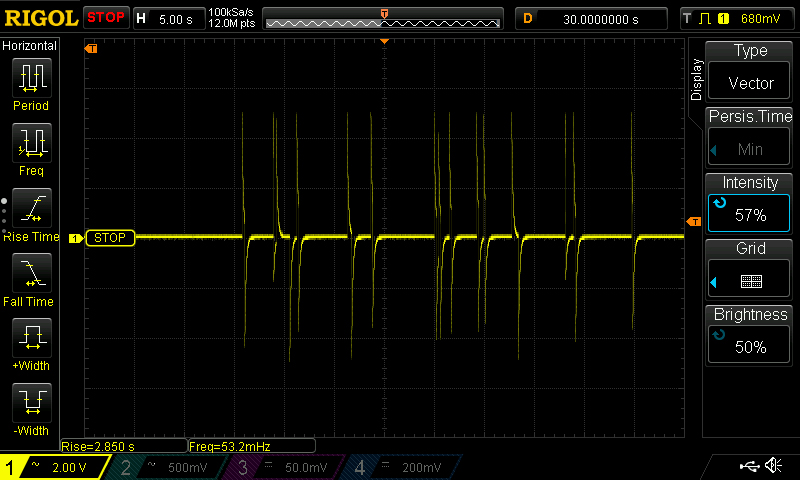Enable channel 3 at 50.0mV
Viewport: 800px width, 480px height.
coord(285,467)
